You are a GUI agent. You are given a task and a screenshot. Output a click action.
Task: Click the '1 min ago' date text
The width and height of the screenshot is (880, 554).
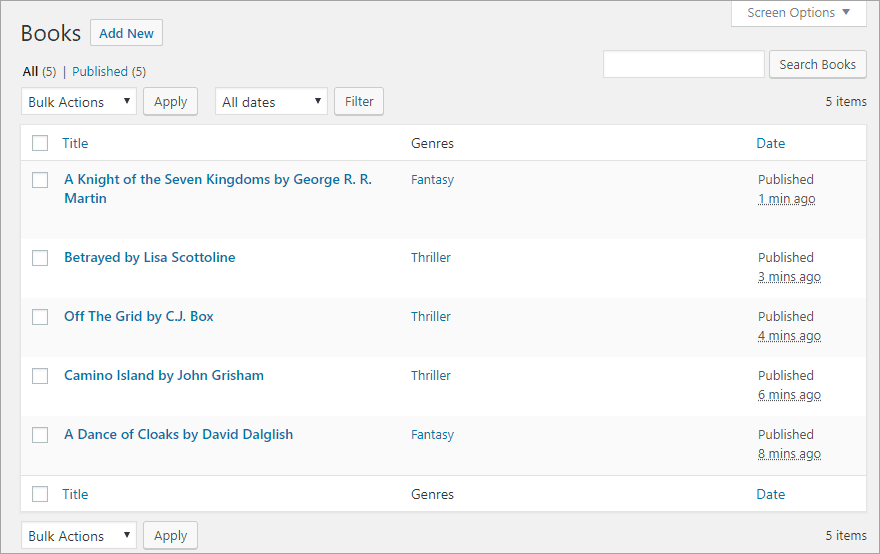786,199
